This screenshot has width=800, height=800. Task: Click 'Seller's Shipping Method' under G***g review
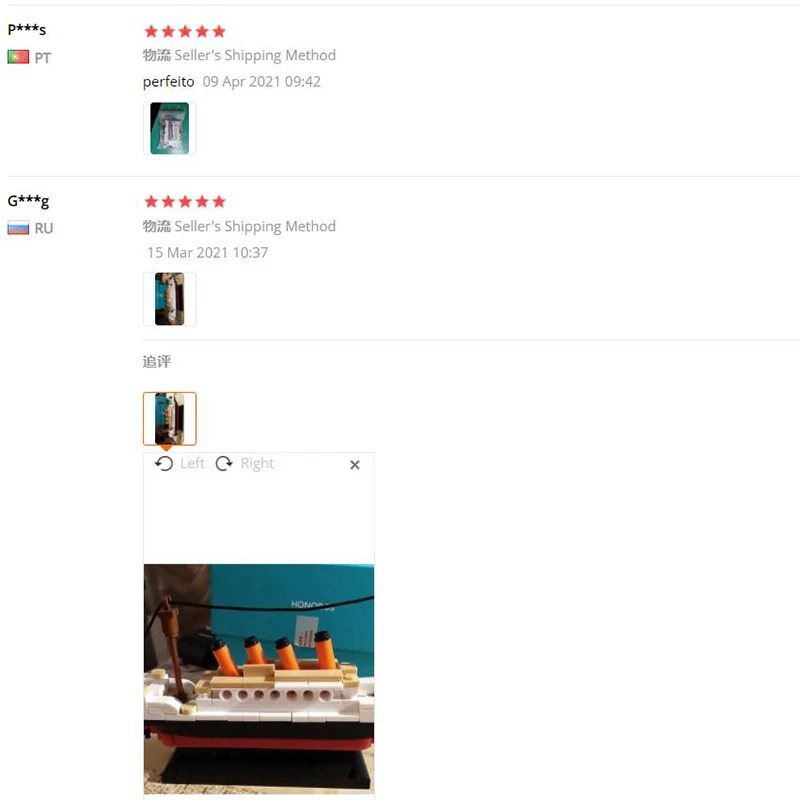pyautogui.click(x=255, y=226)
